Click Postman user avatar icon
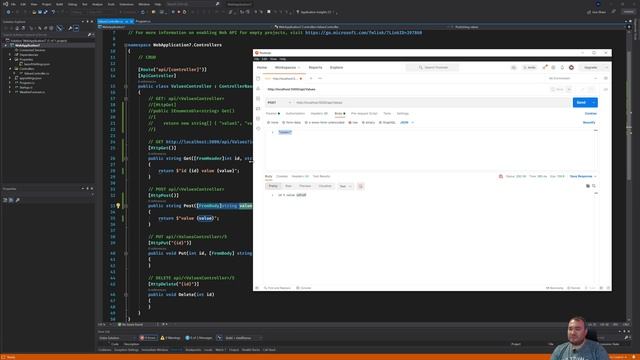The image size is (640, 360). 571,67
